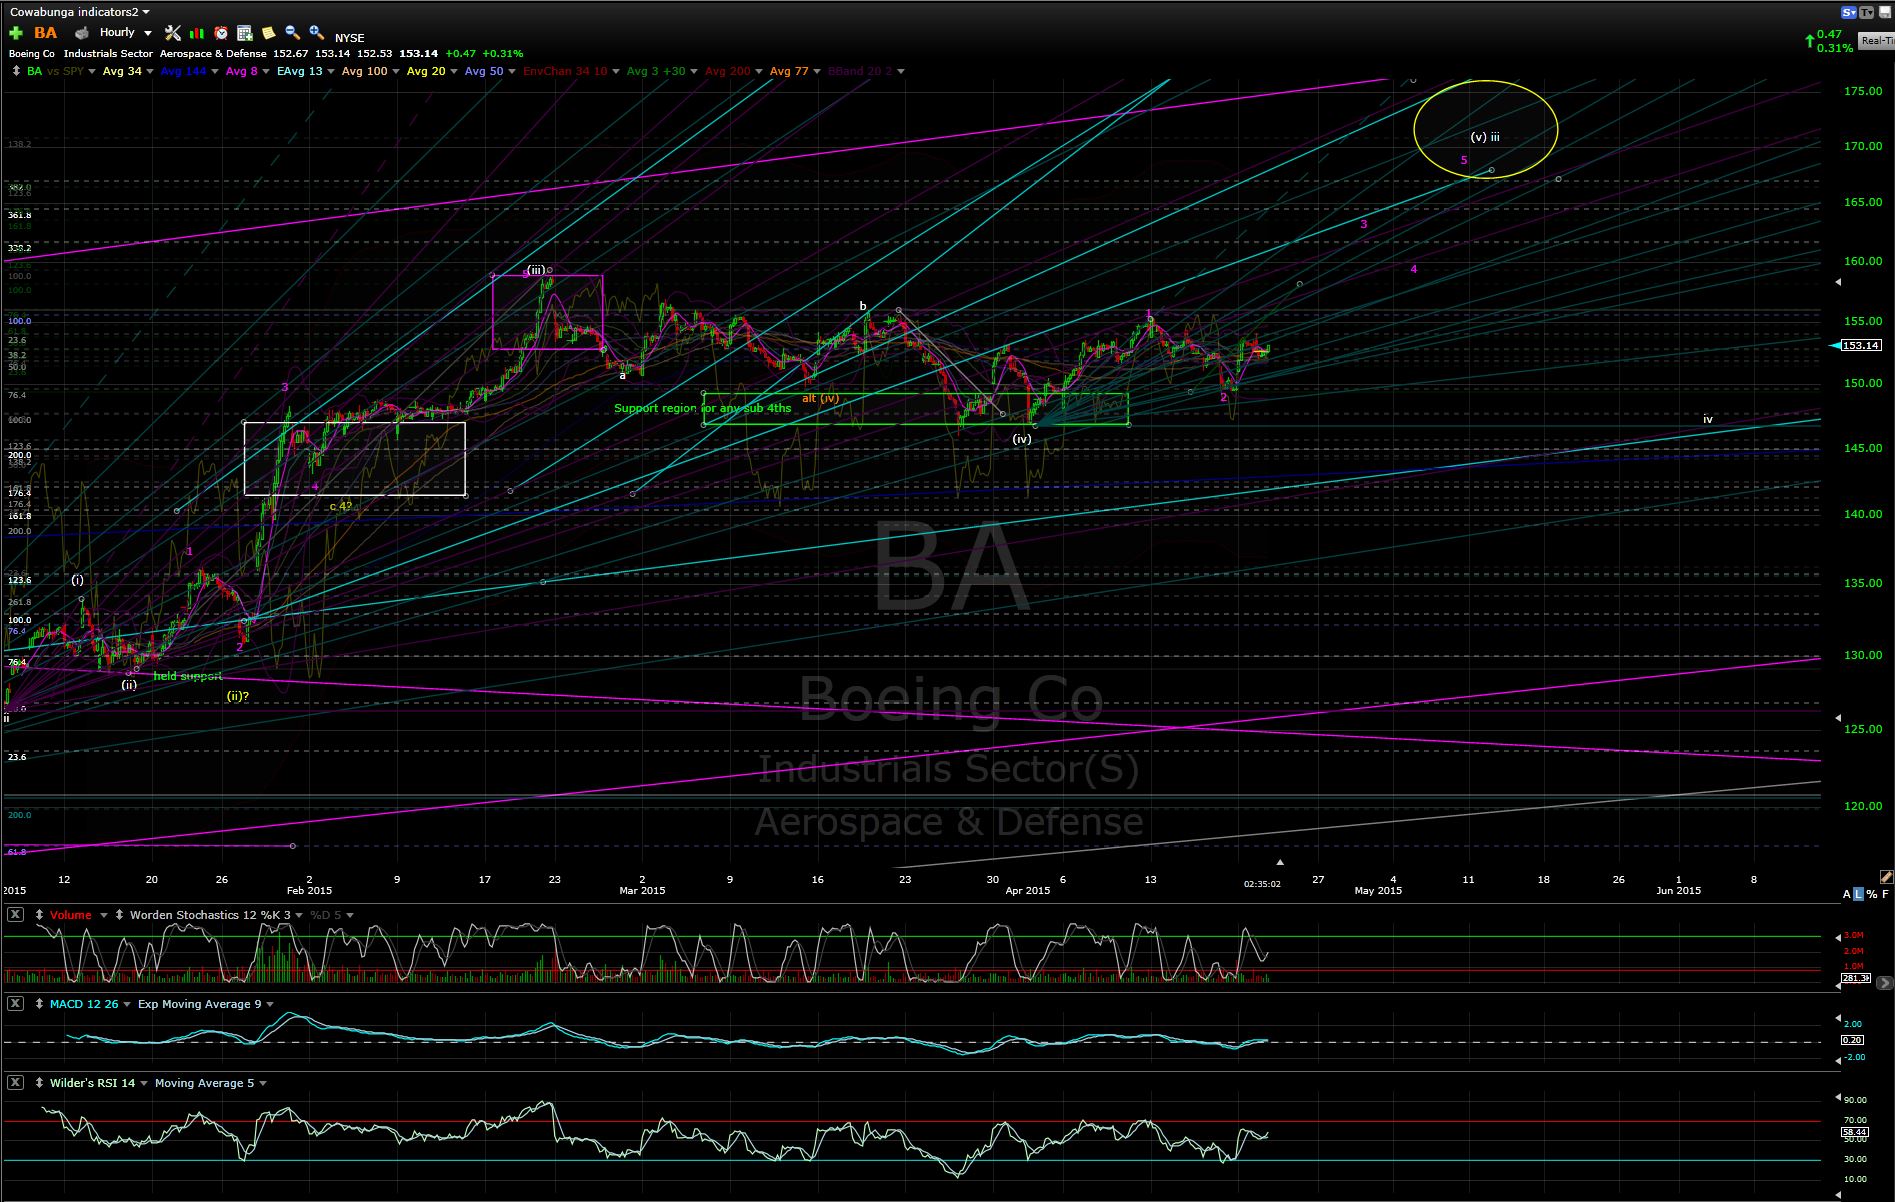Screen dimensions: 1895x1202
Task: Click the orange BA ticker symbol
Action: click(x=45, y=33)
